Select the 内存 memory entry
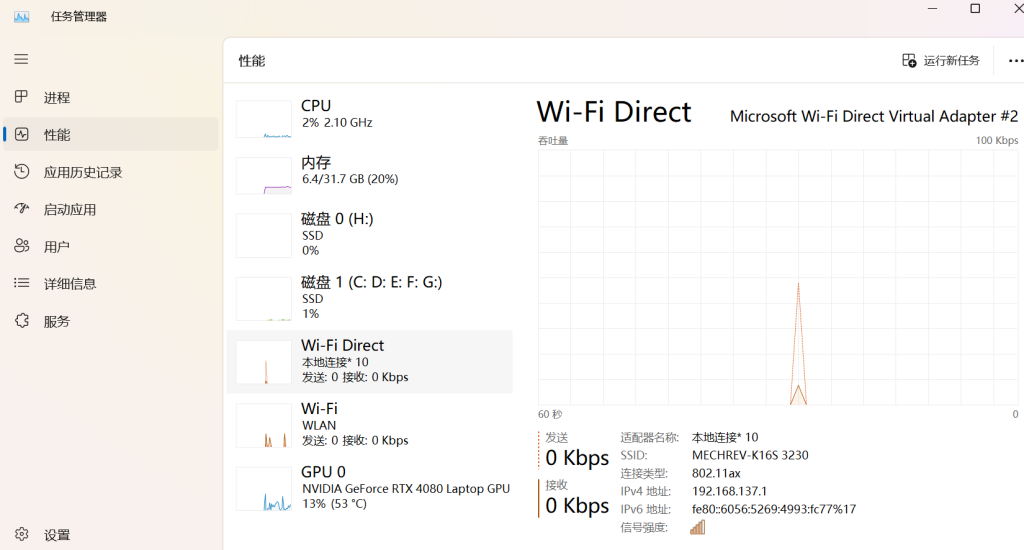The image size is (1024, 550). [x=370, y=175]
